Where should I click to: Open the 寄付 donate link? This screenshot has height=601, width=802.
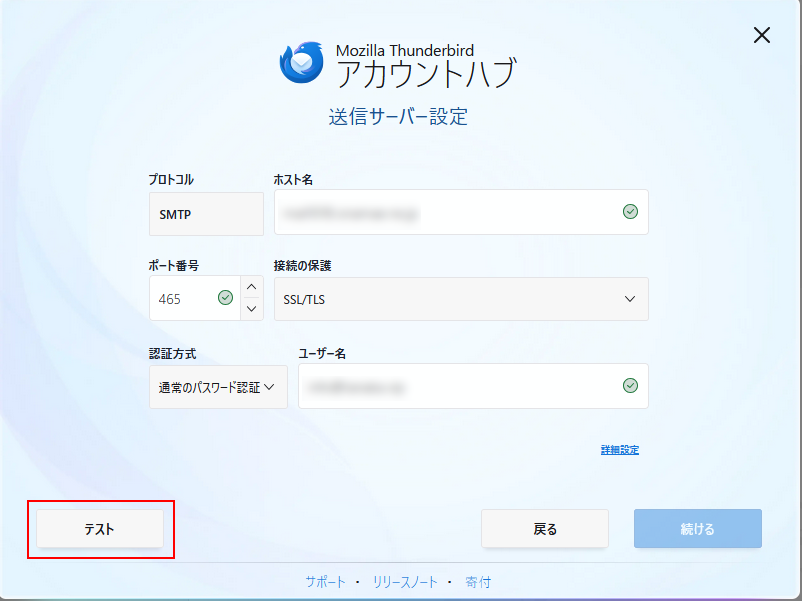478,582
